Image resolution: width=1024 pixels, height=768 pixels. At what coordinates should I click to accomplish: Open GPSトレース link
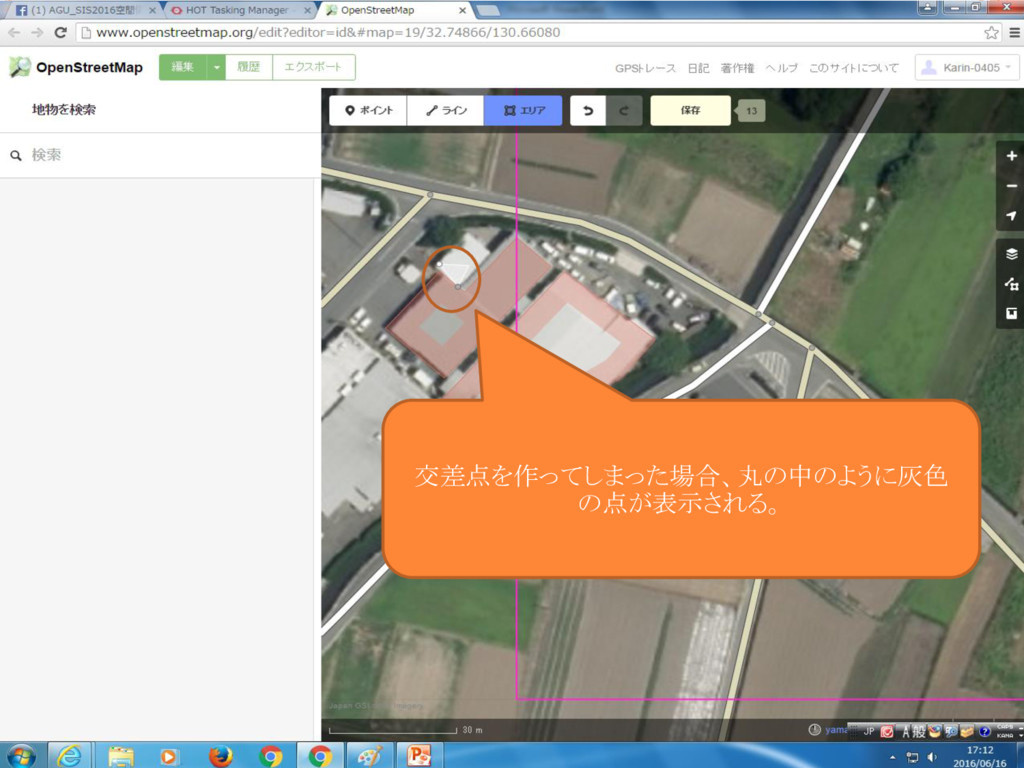pos(645,68)
